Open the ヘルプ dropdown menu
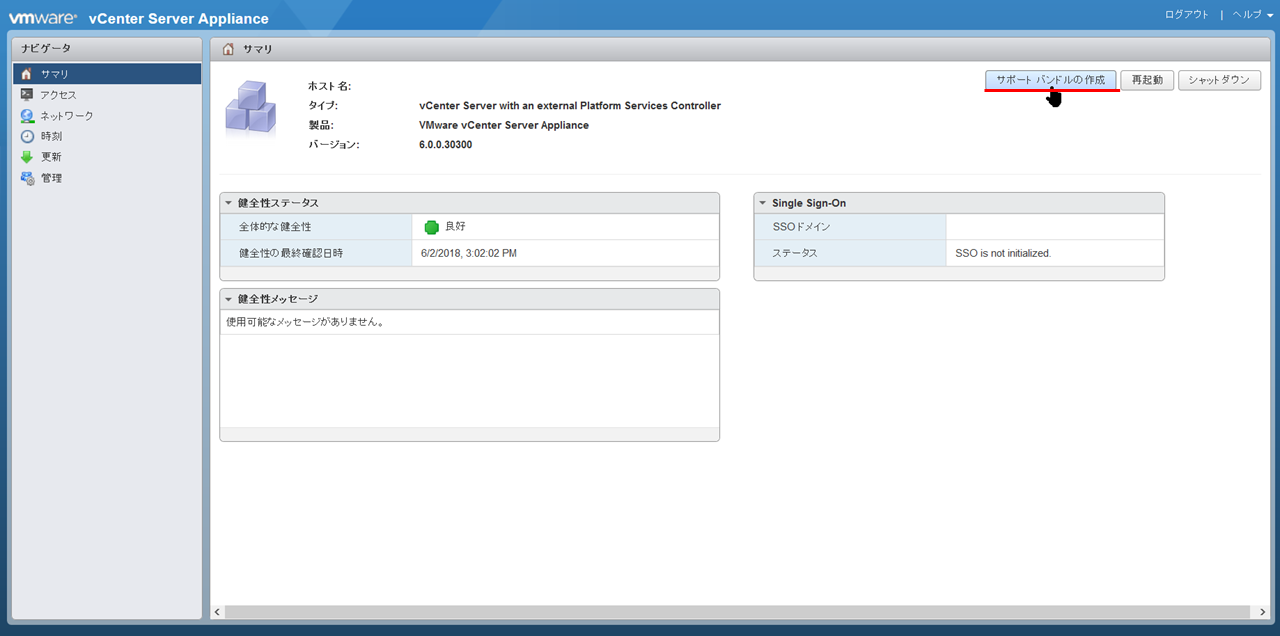Screen dimensions: 1280x636 click(x=1253, y=15)
